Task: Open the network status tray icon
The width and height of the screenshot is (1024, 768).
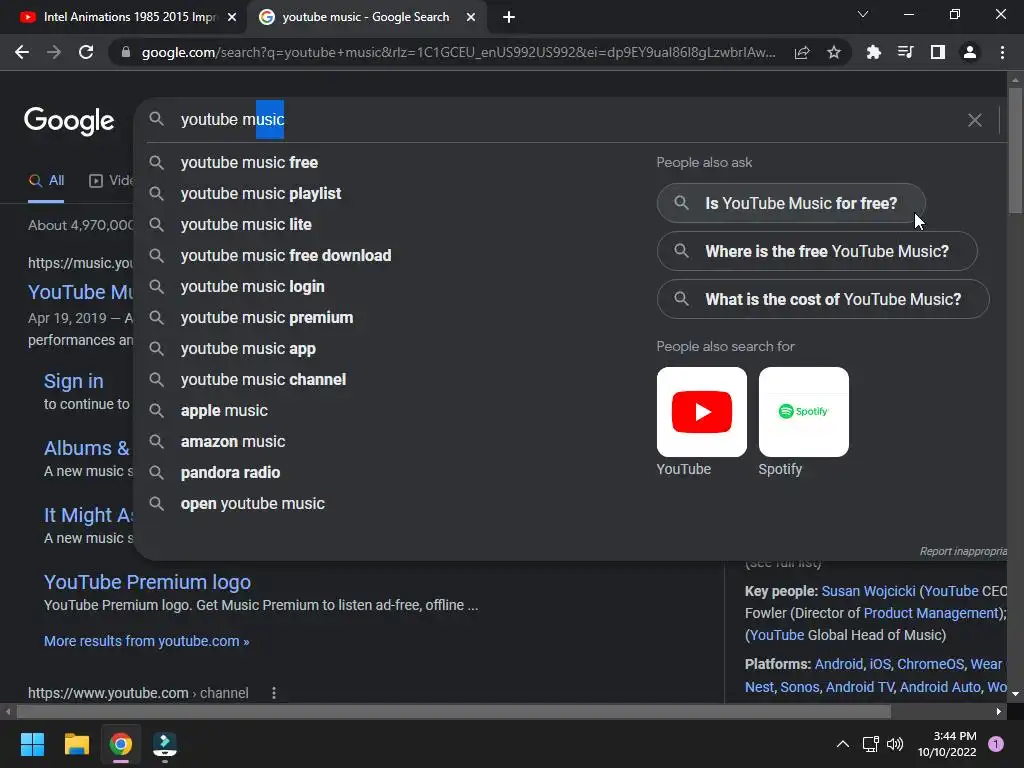Action: point(871,744)
